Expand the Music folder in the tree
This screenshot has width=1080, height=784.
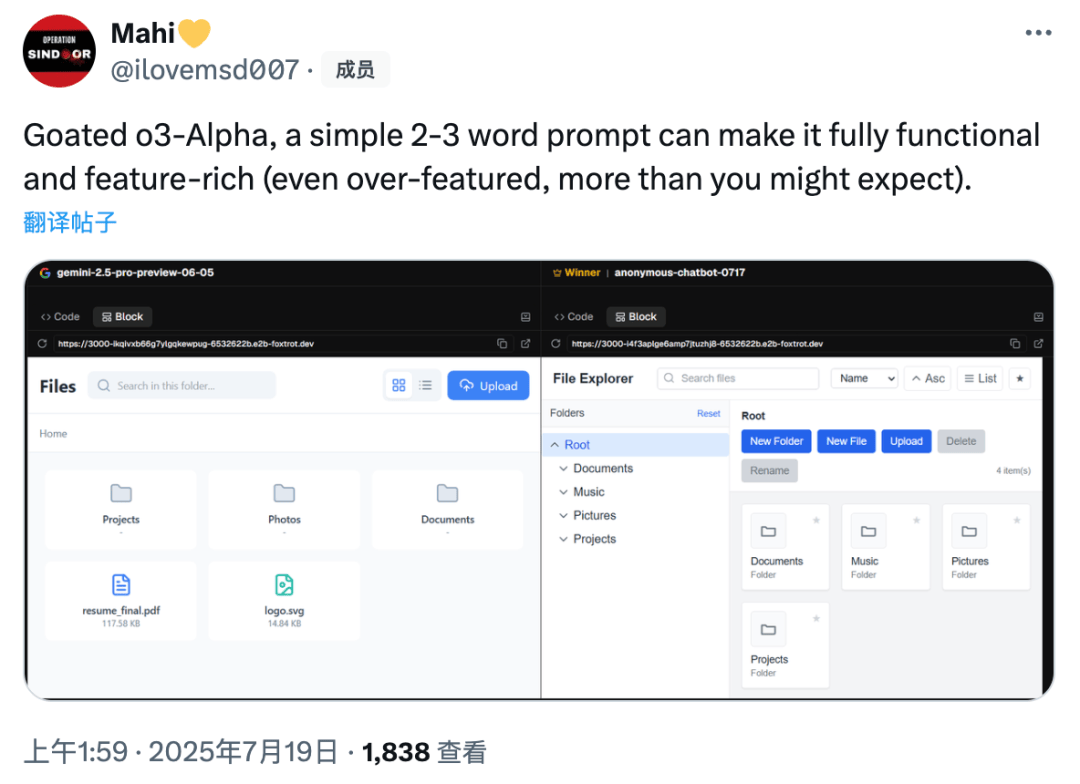pyautogui.click(x=563, y=492)
